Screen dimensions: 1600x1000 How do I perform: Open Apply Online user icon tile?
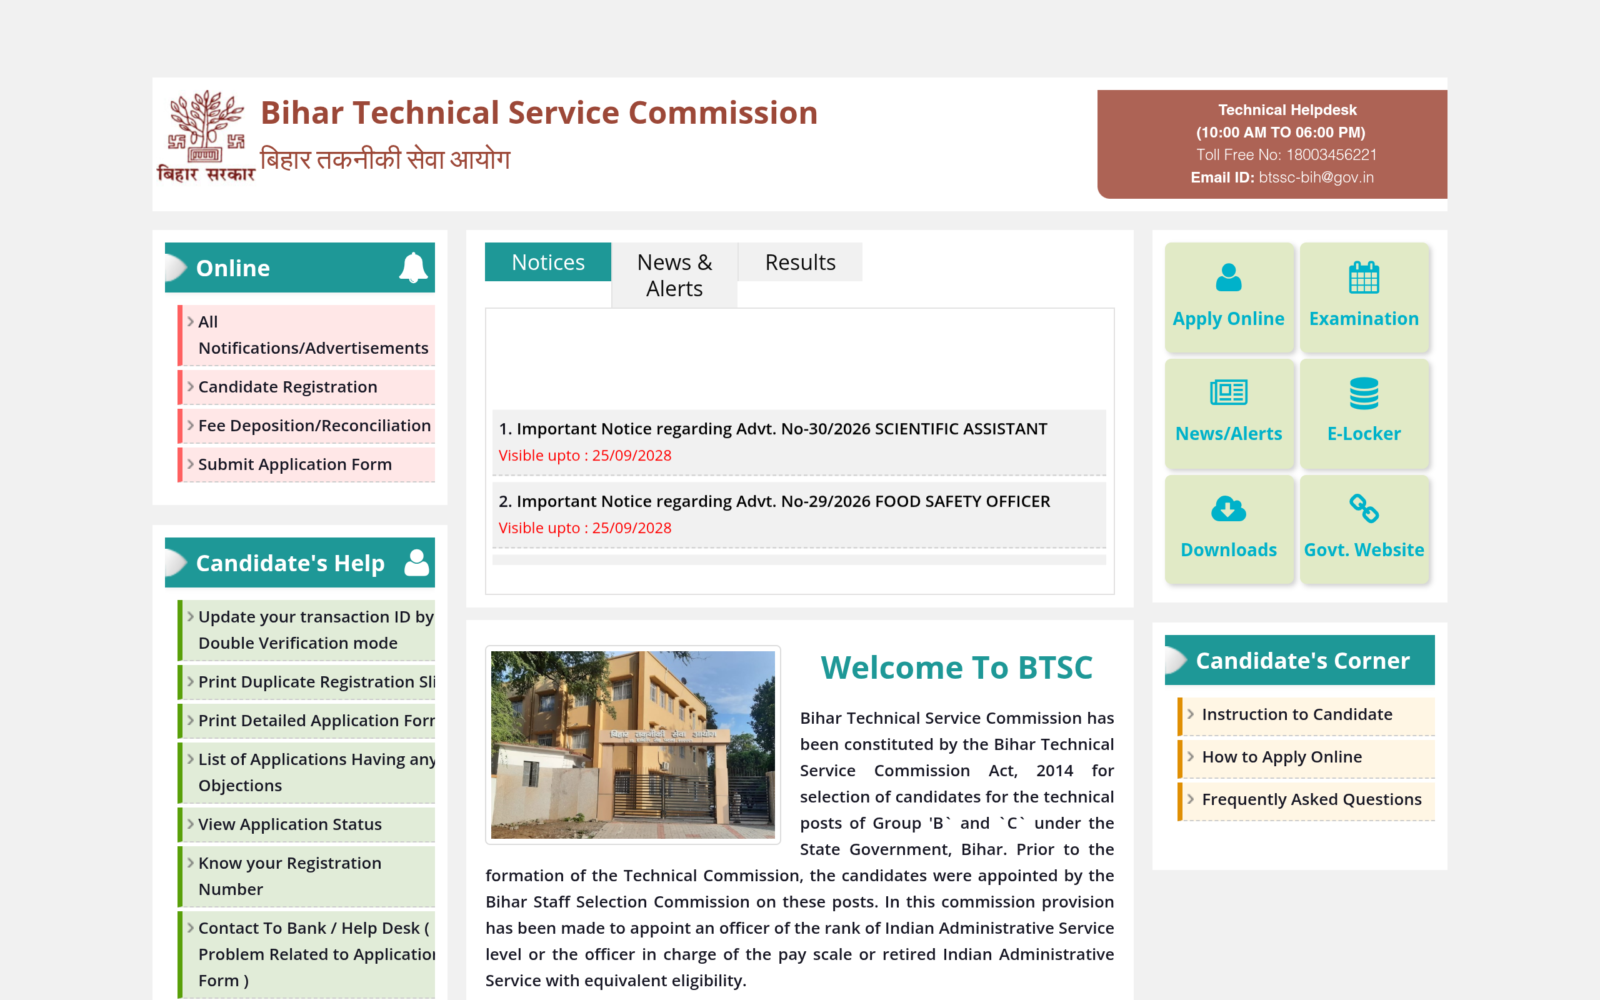[x=1229, y=297]
